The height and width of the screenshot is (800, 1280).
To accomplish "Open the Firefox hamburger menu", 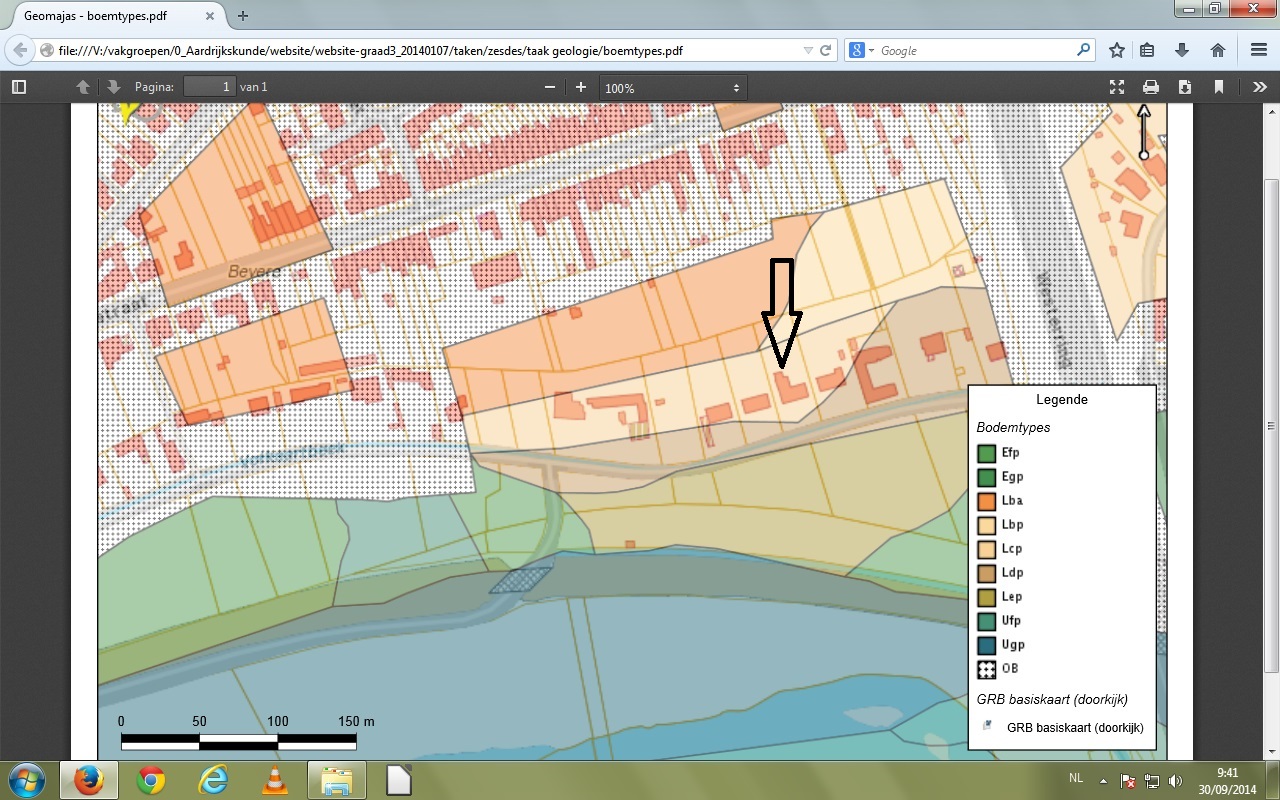I will pos(1258,50).
